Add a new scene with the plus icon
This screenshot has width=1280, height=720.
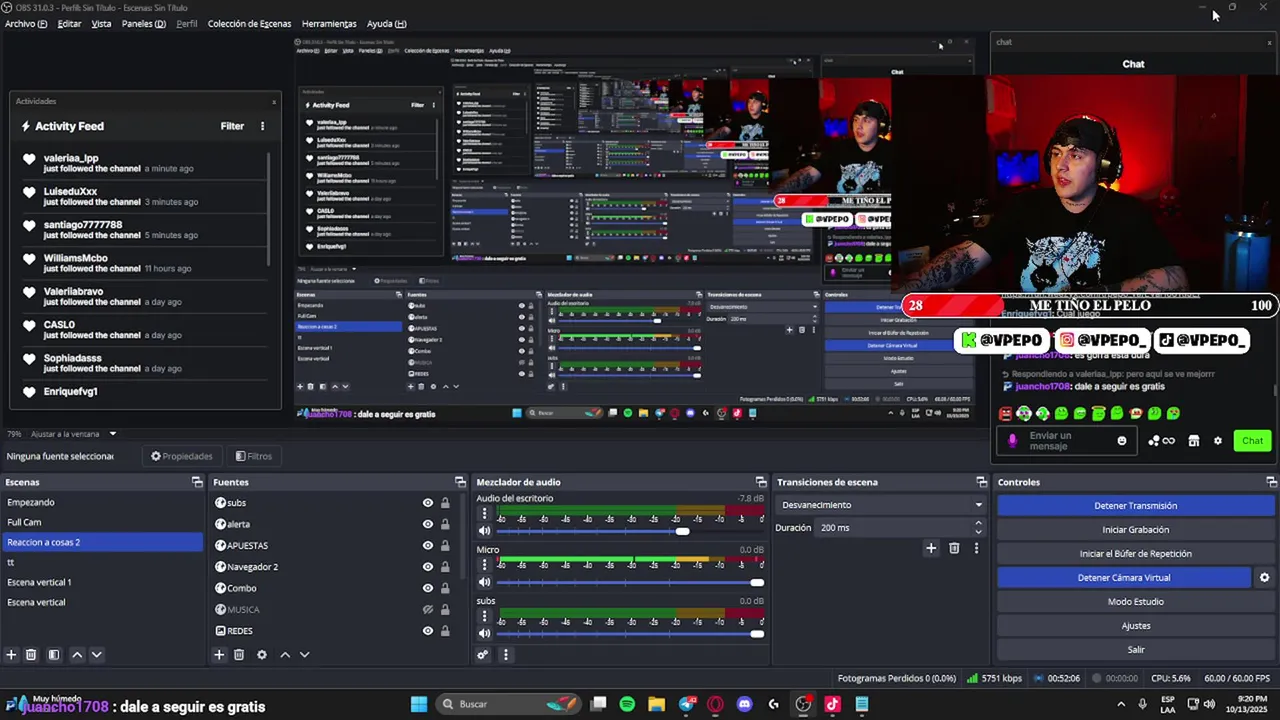click(12, 655)
